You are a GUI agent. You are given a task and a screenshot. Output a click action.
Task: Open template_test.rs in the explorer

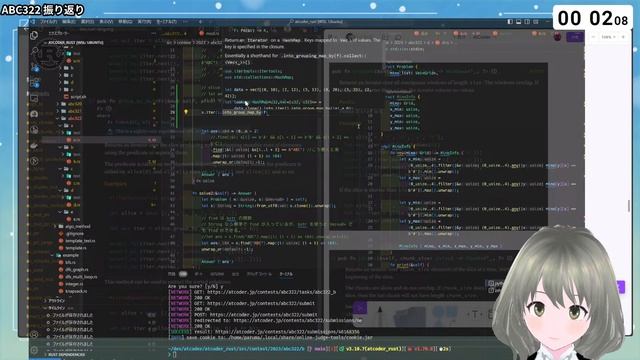point(78,241)
